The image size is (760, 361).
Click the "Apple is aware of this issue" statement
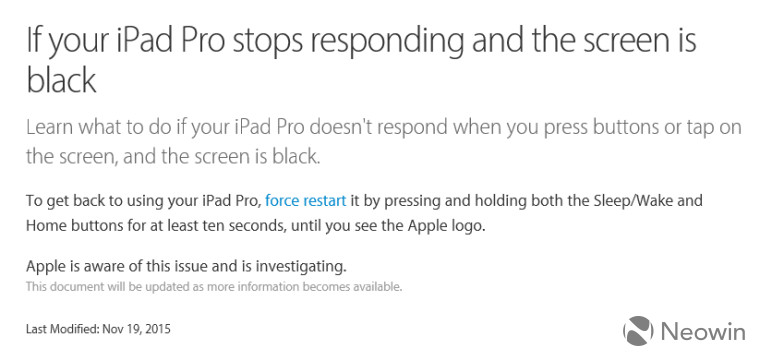118,267
